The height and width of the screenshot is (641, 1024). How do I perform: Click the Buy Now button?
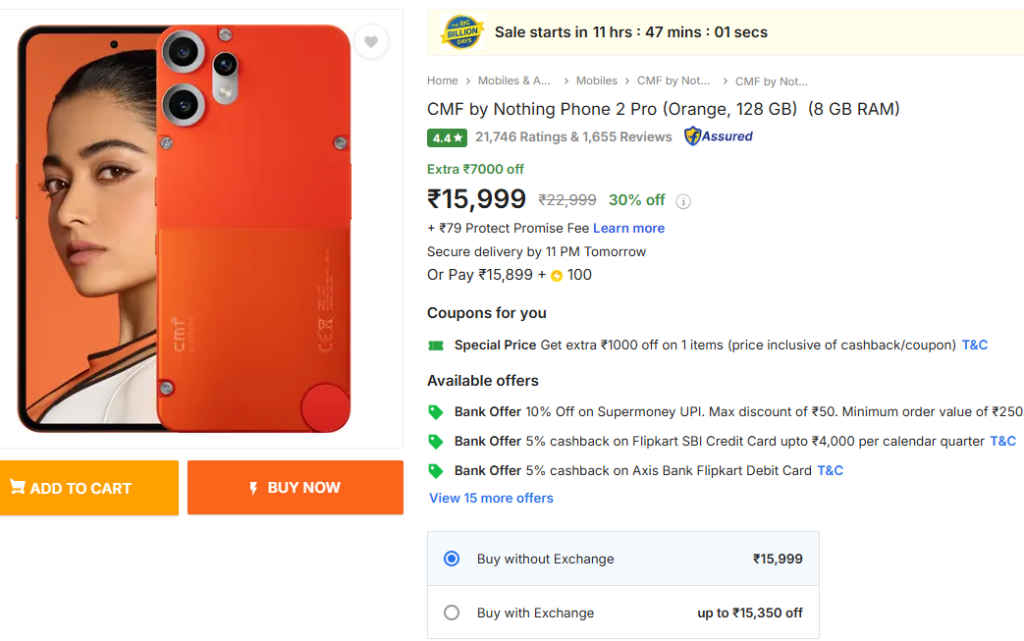294,487
